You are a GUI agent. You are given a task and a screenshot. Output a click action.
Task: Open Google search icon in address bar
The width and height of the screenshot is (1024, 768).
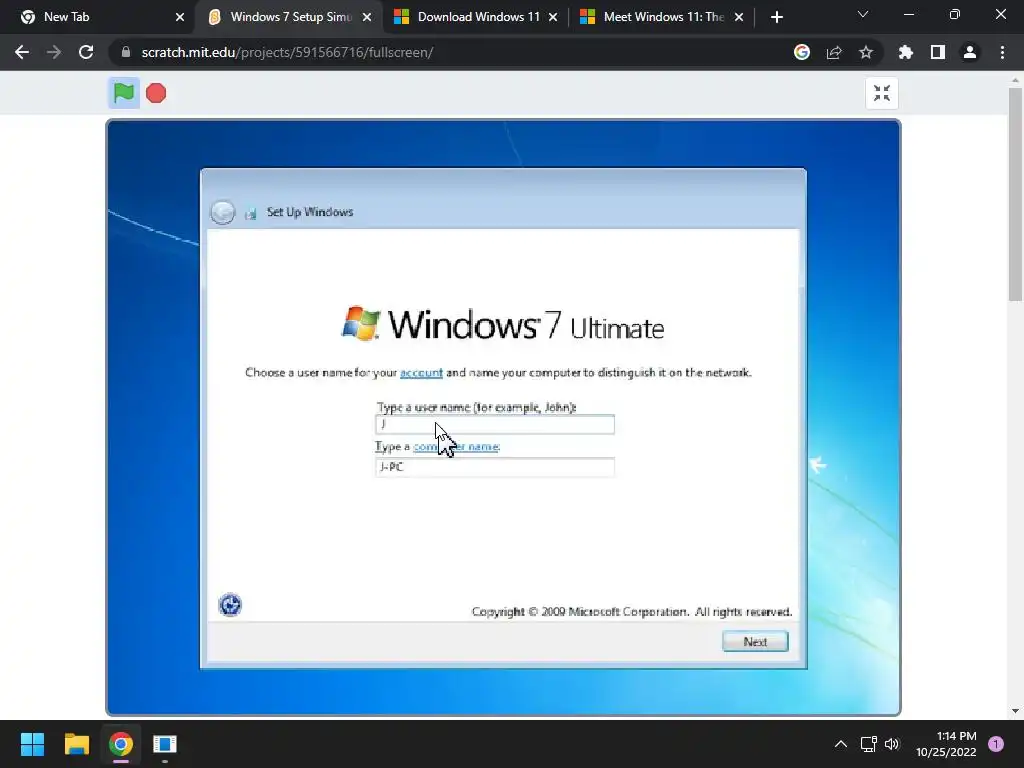802,52
